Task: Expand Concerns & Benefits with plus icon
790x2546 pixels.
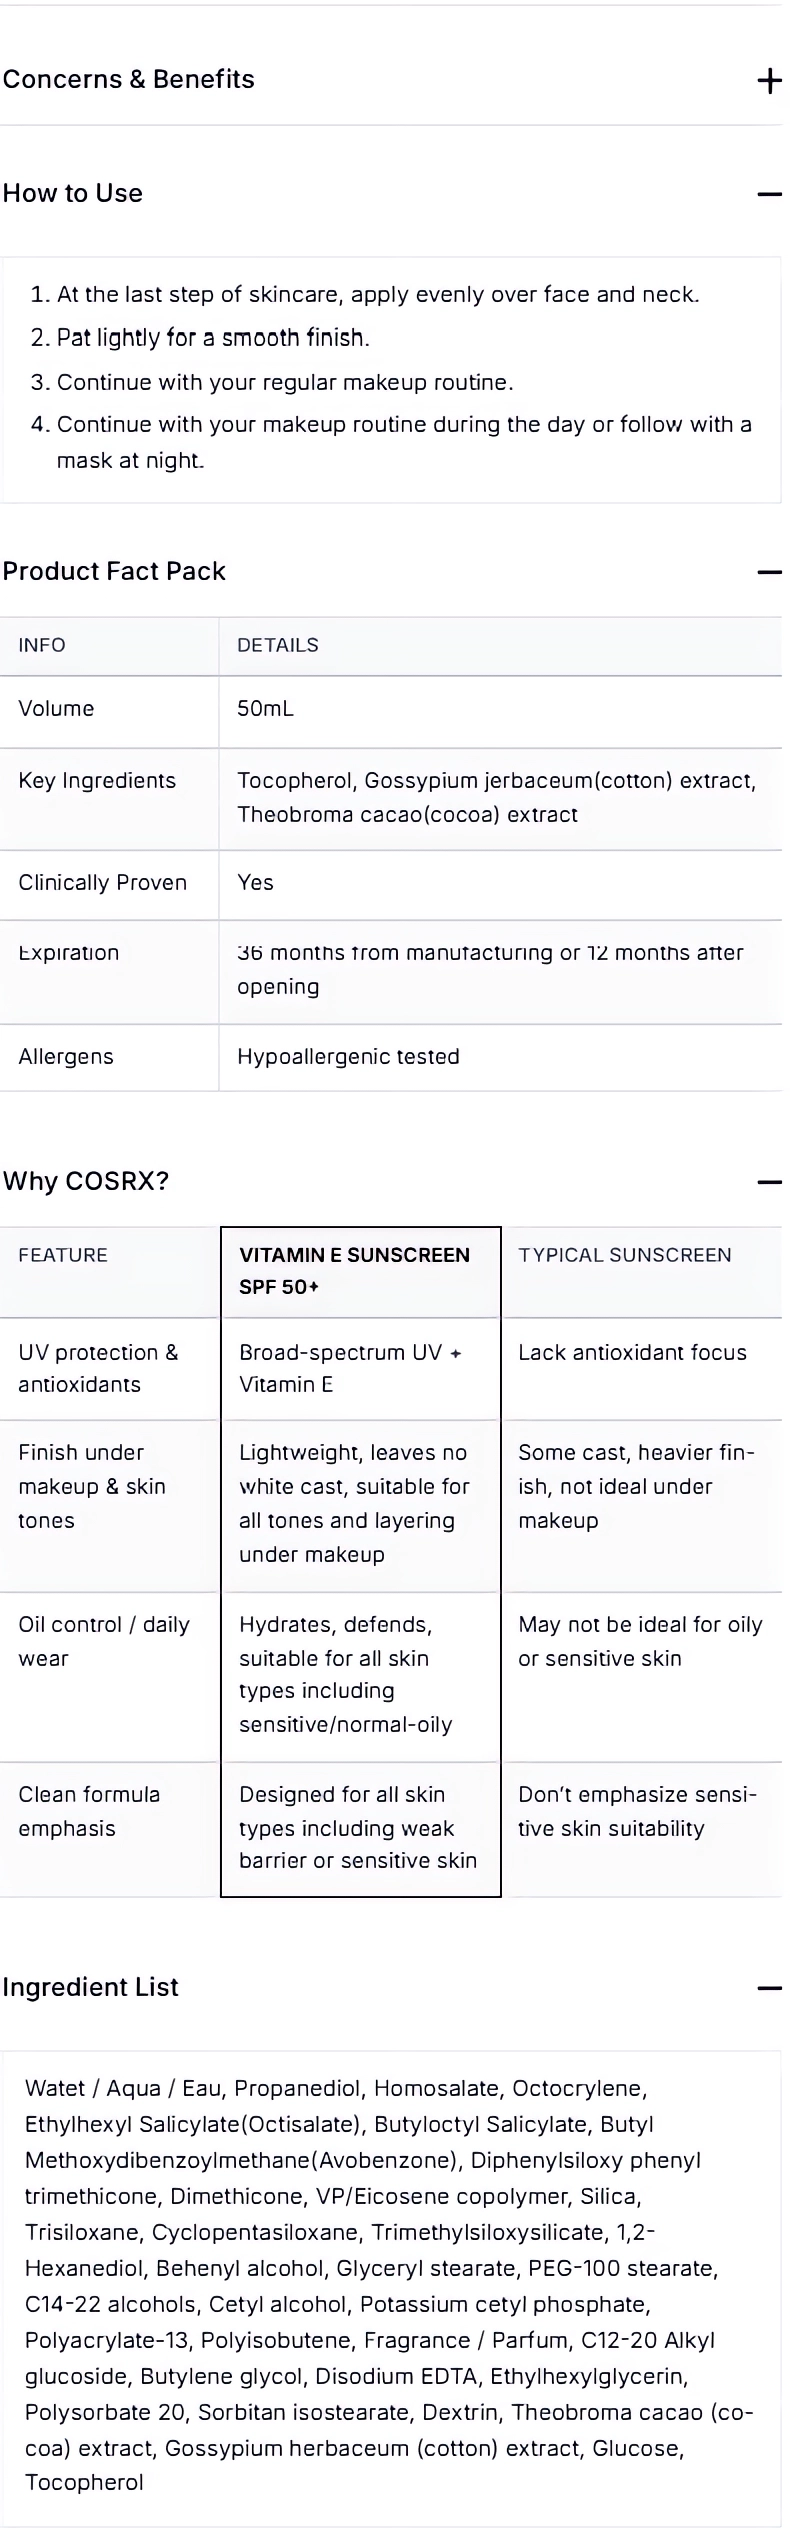Action: [x=769, y=80]
